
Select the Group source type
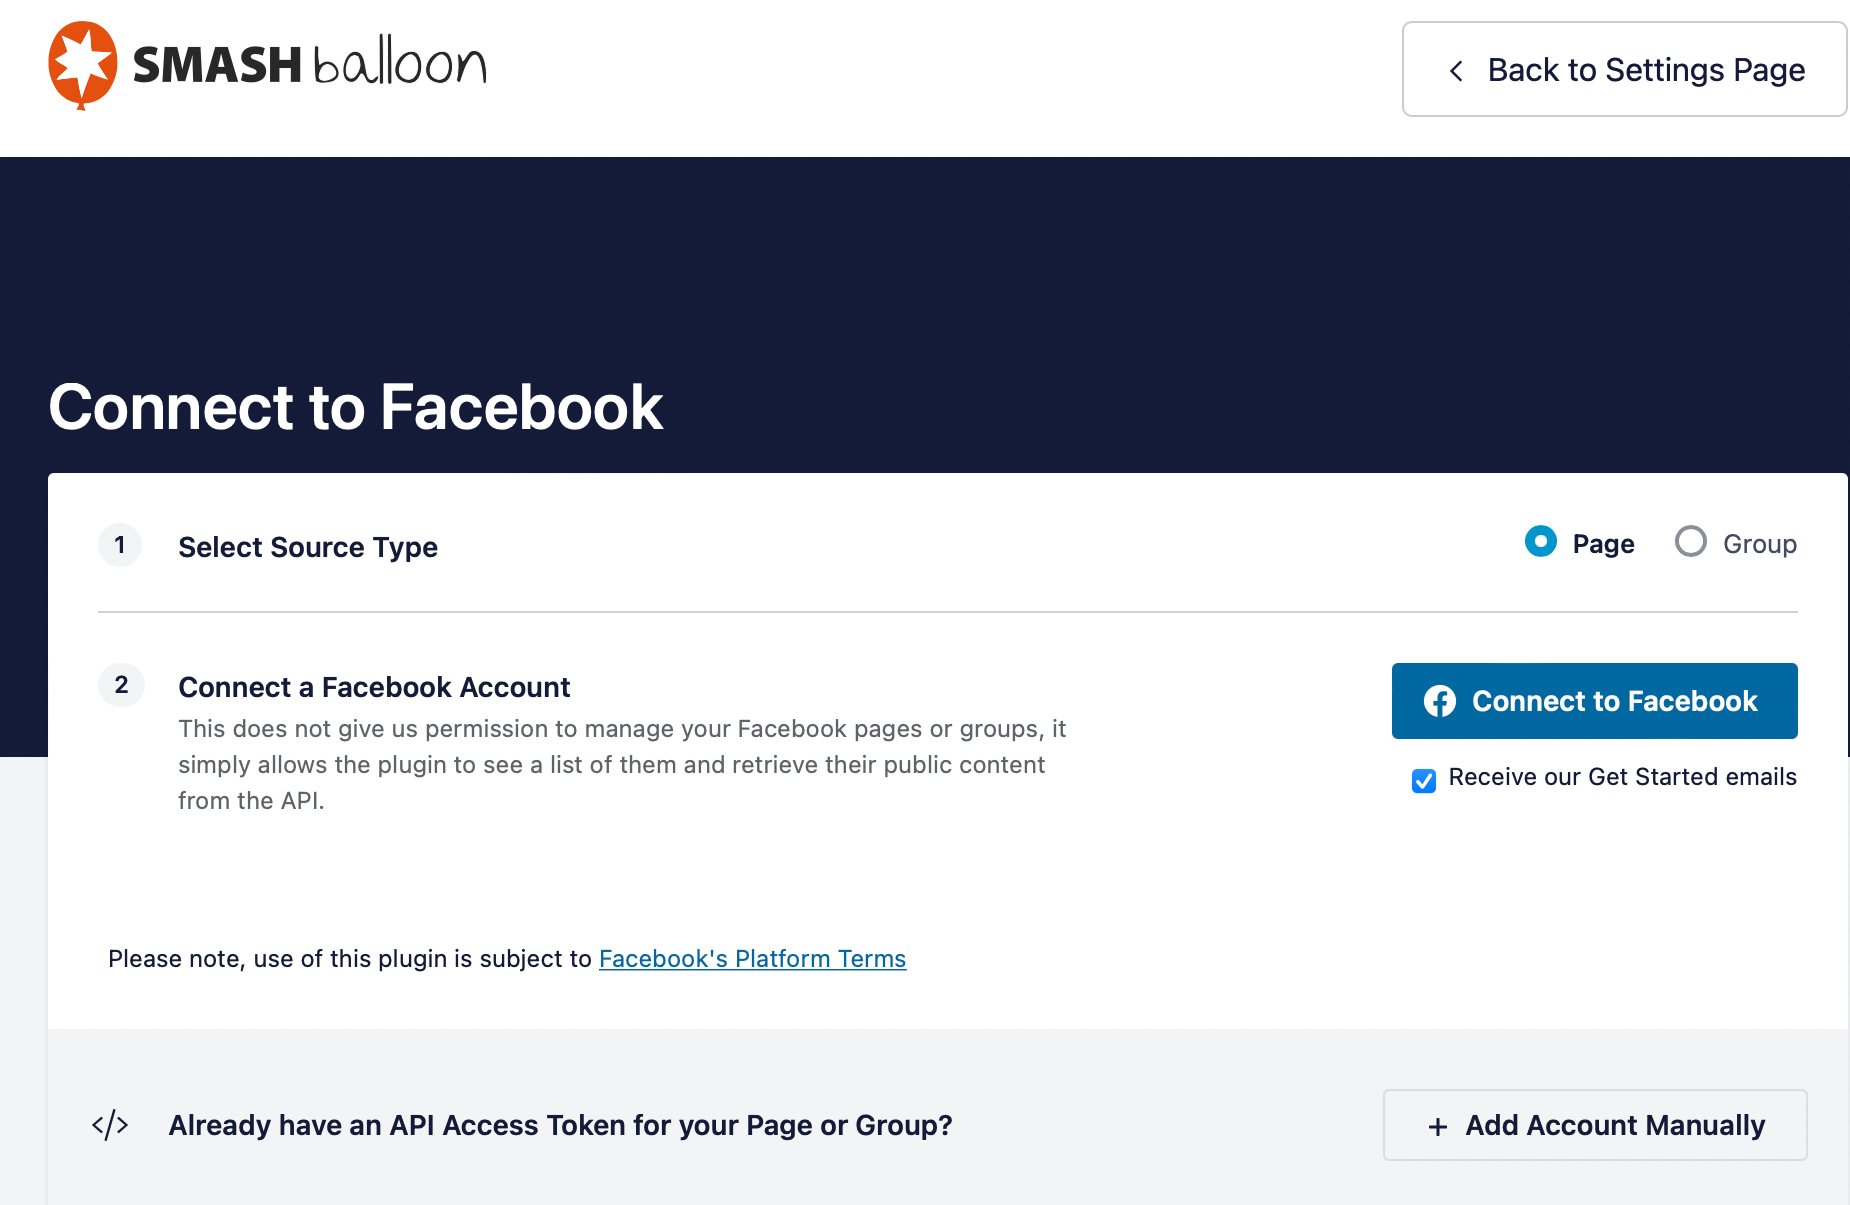pyautogui.click(x=1691, y=542)
